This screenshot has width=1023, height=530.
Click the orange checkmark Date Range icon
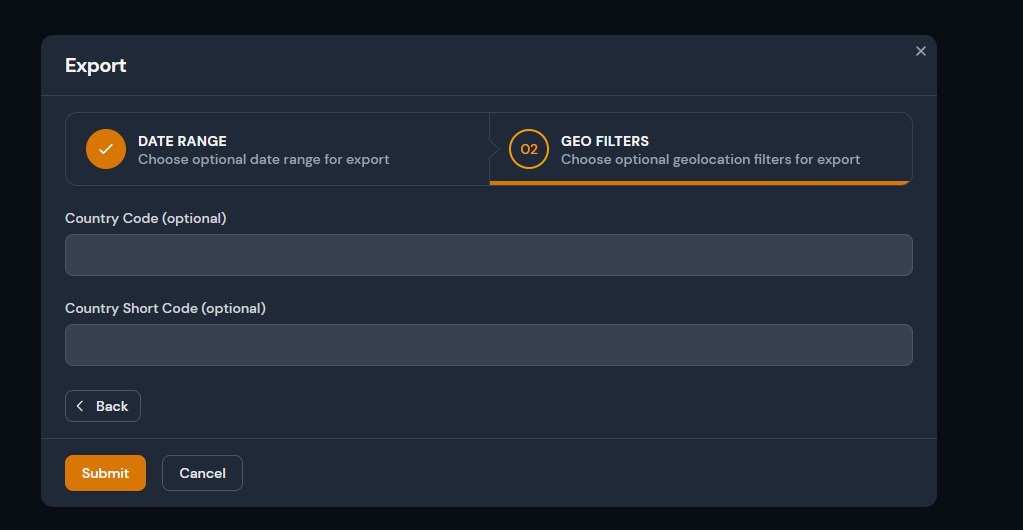(x=106, y=149)
